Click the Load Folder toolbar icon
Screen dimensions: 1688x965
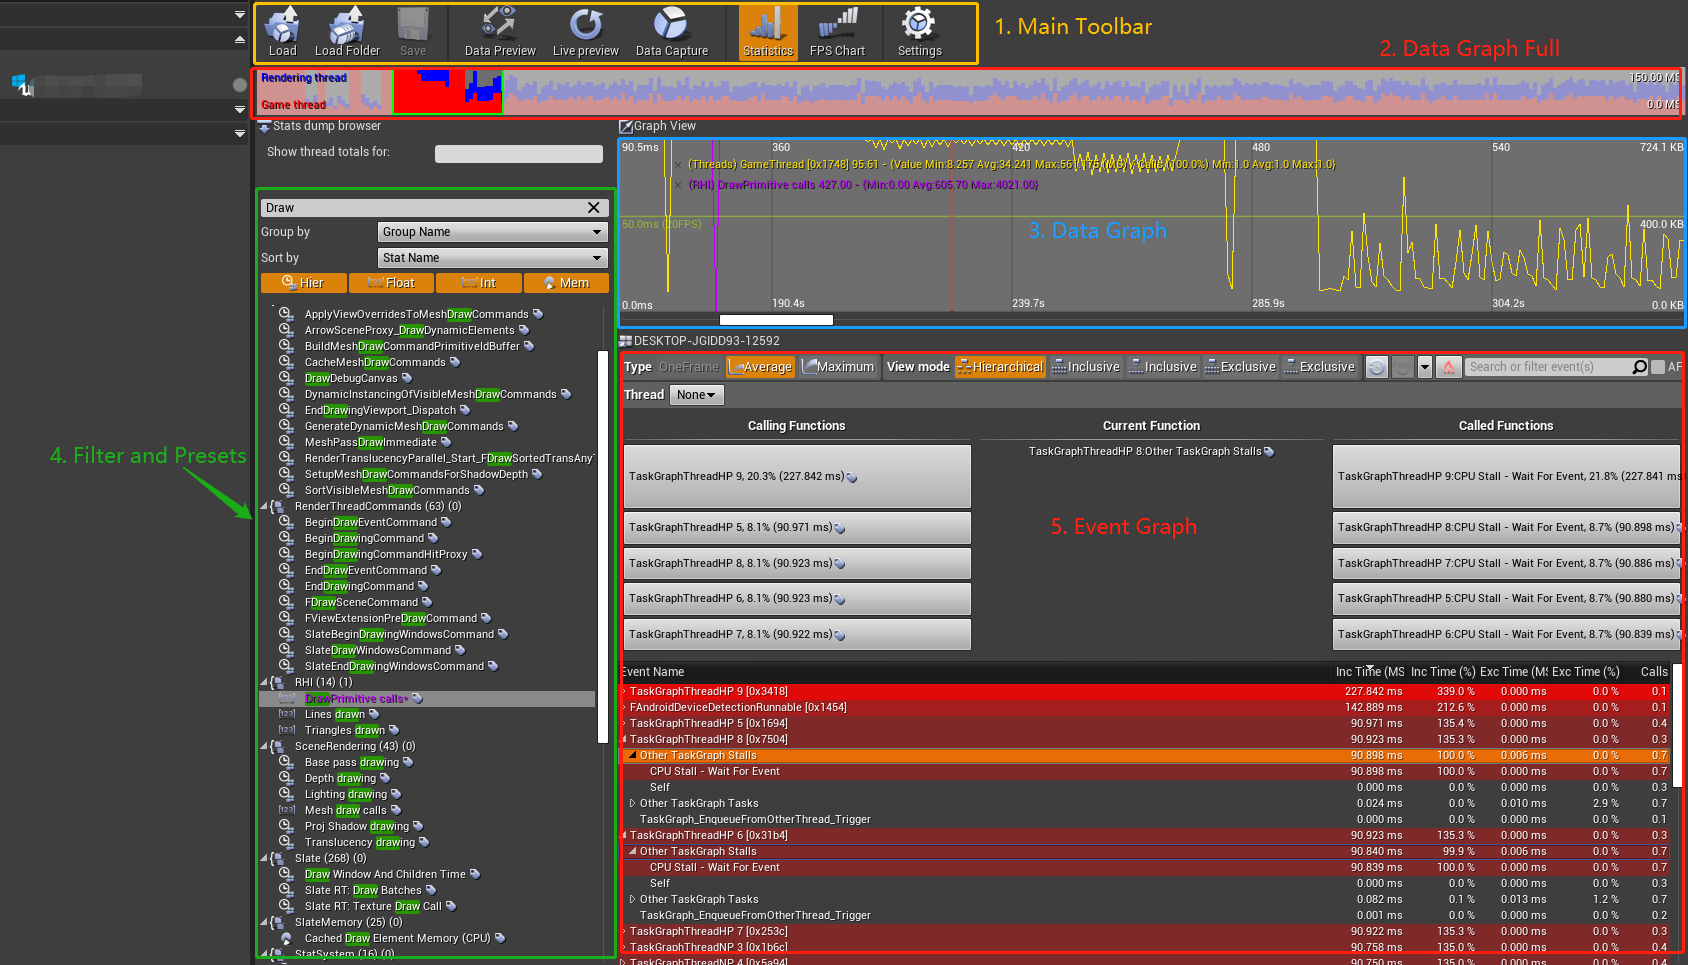pos(347,30)
